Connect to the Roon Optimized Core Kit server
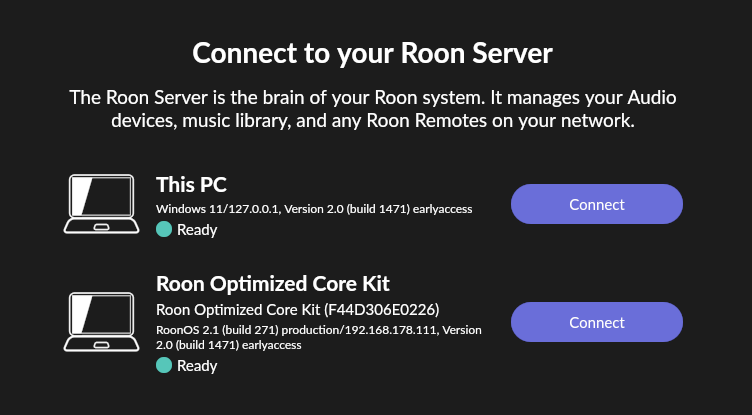Viewport: 752px width, 415px height. [597, 322]
